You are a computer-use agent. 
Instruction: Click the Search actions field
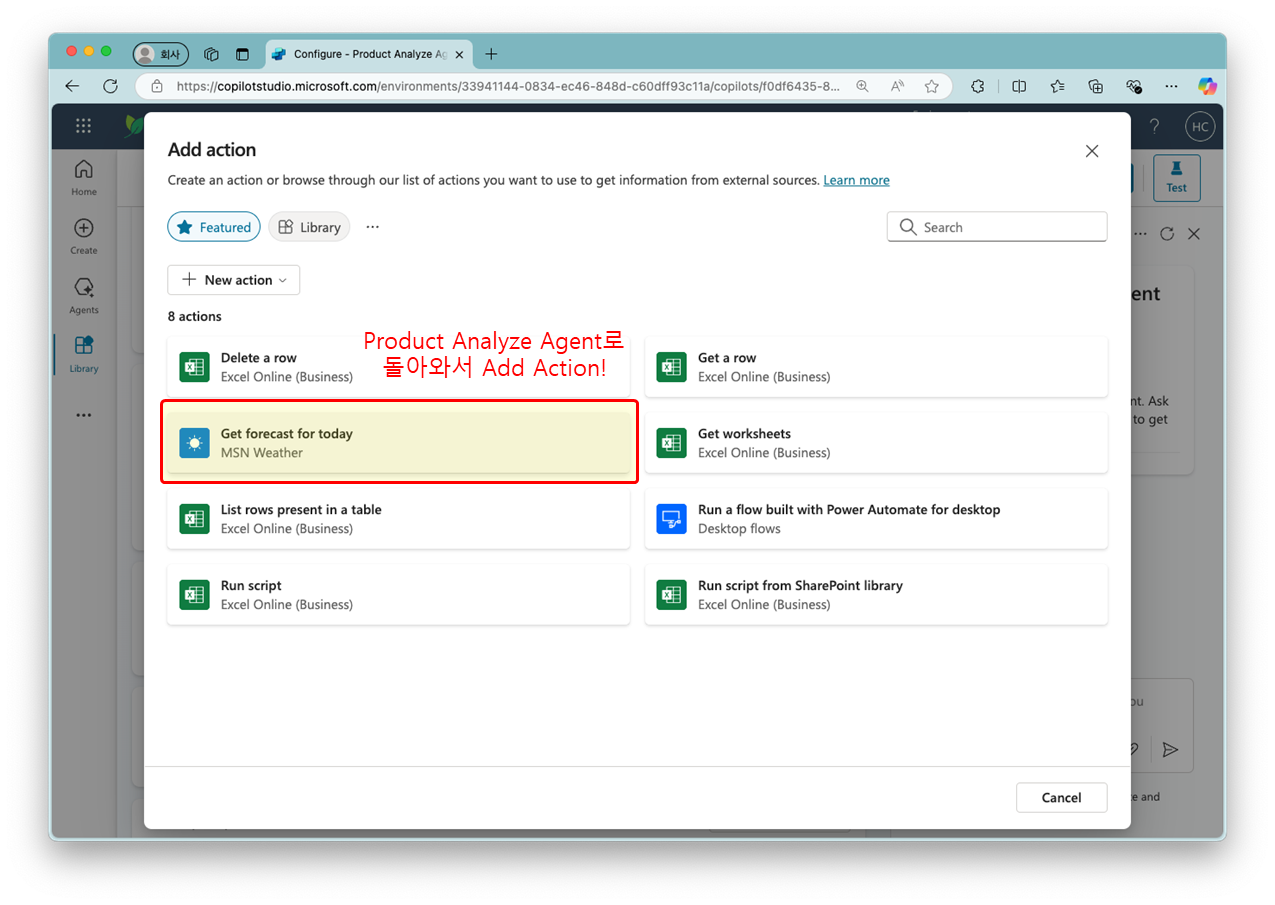tap(997, 227)
